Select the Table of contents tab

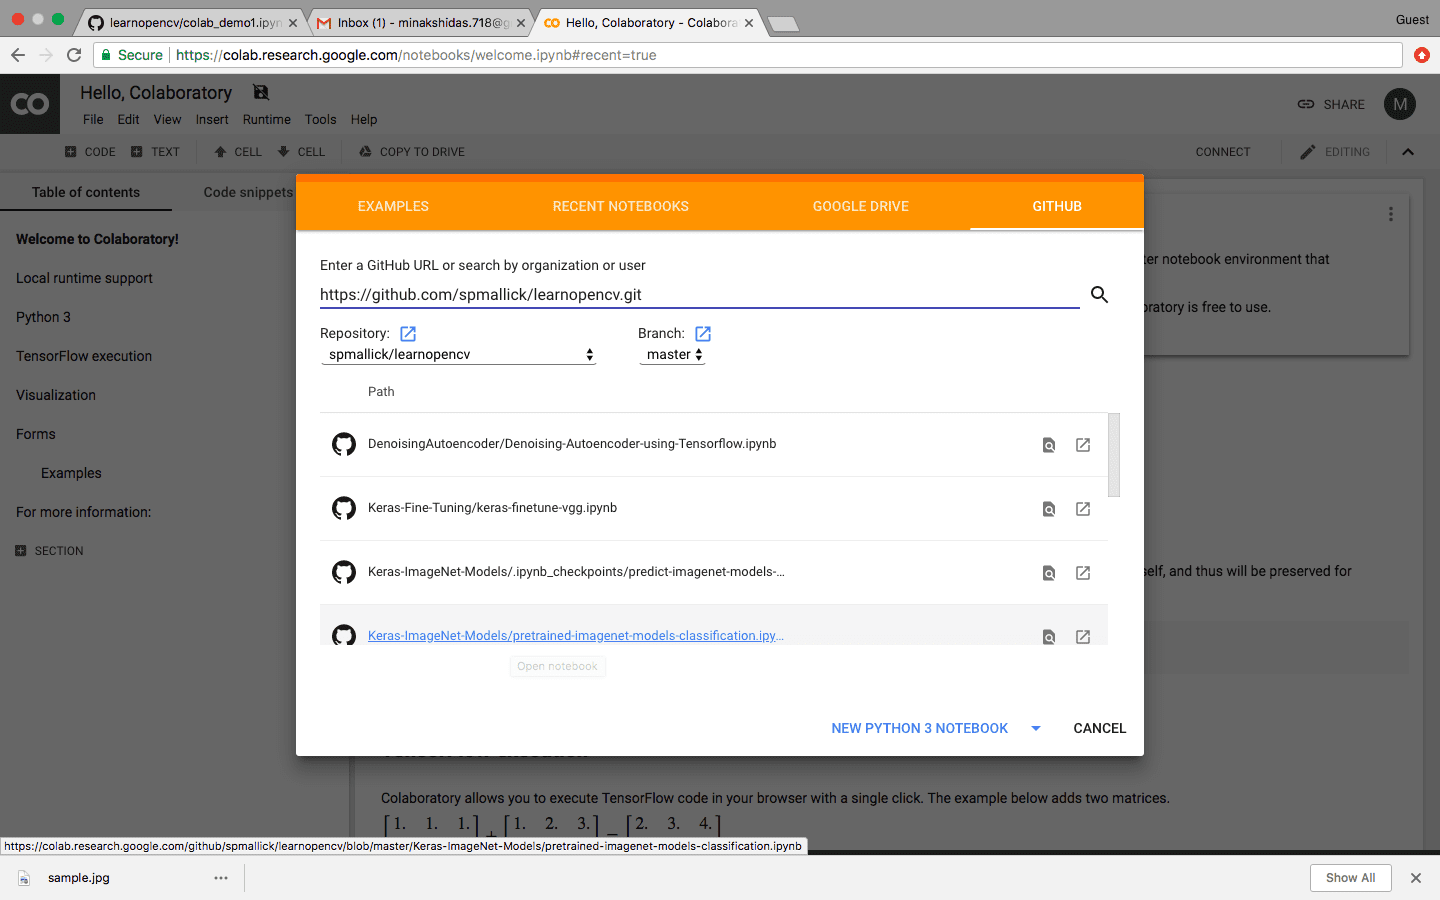pos(86,192)
